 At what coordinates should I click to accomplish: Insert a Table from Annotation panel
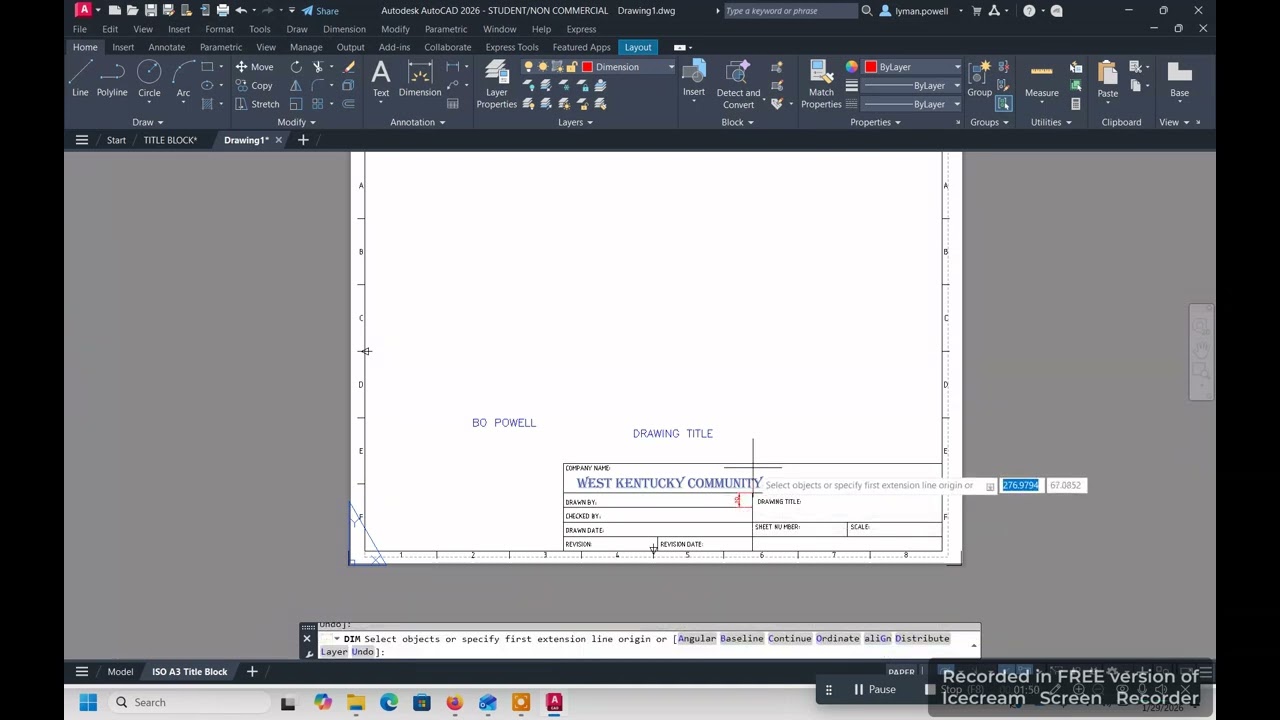click(x=453, y=104)
